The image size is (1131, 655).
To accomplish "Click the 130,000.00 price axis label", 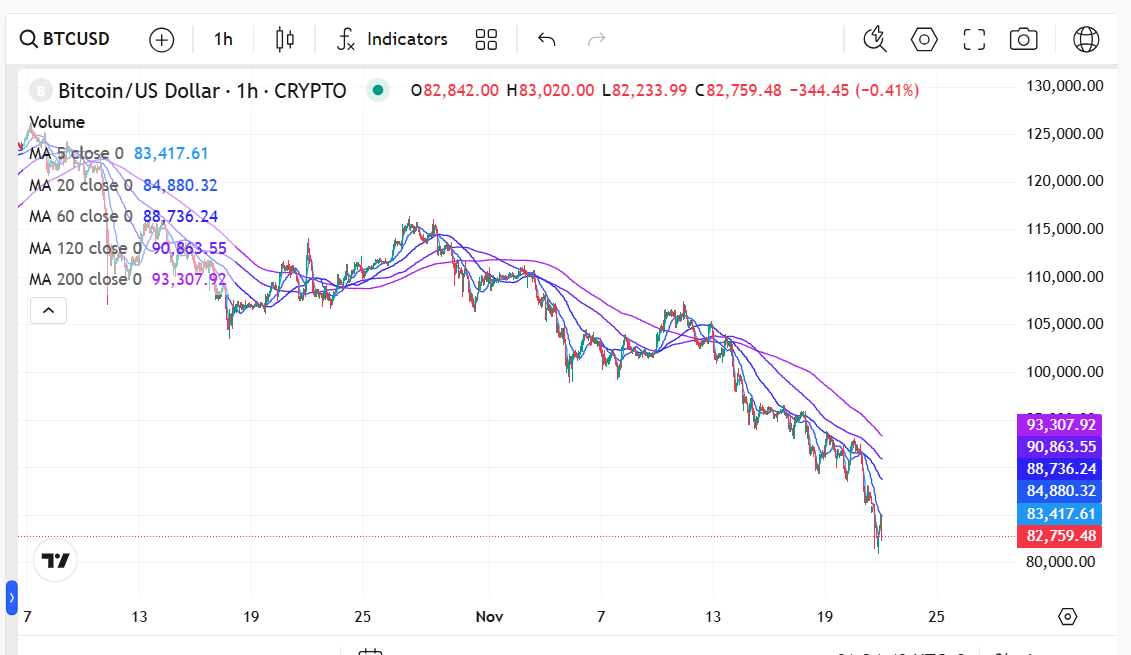I will click(x=1065, y=86).
